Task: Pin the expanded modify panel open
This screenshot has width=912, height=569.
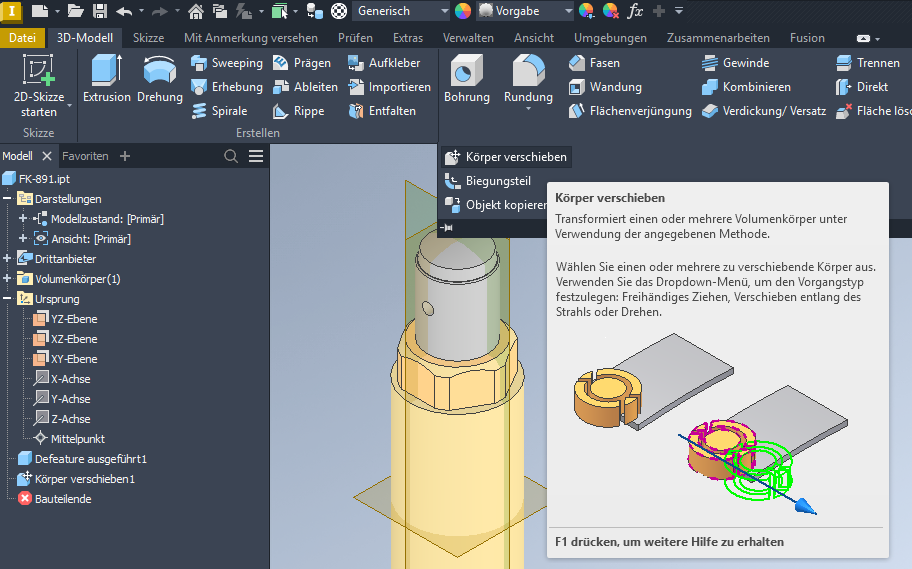Action: click(x=447, y=228)
